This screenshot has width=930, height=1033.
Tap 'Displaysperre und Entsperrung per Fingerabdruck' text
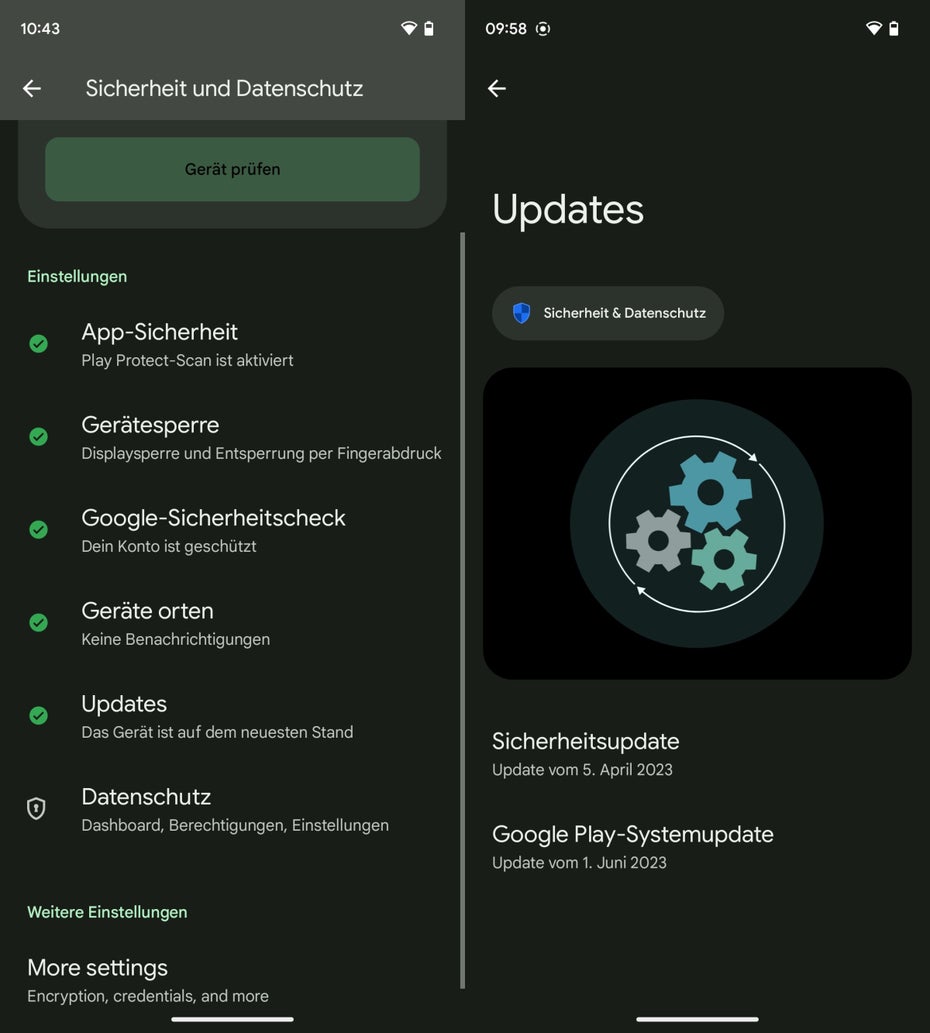(x=261, y=453)
